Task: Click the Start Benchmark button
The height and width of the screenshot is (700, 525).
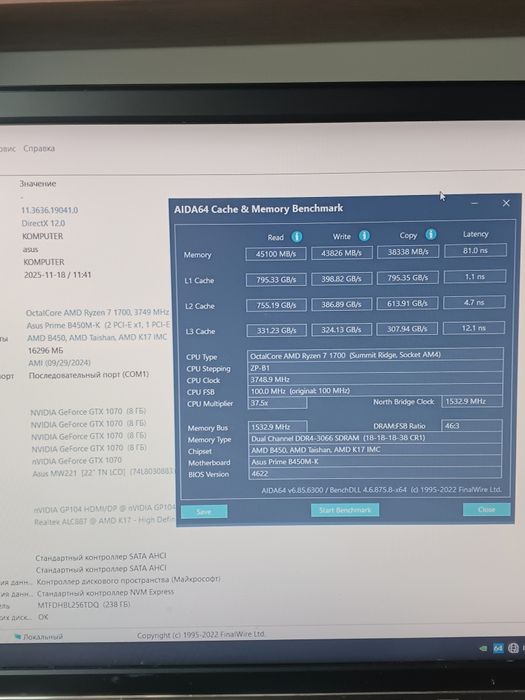Action: (345, 510)
